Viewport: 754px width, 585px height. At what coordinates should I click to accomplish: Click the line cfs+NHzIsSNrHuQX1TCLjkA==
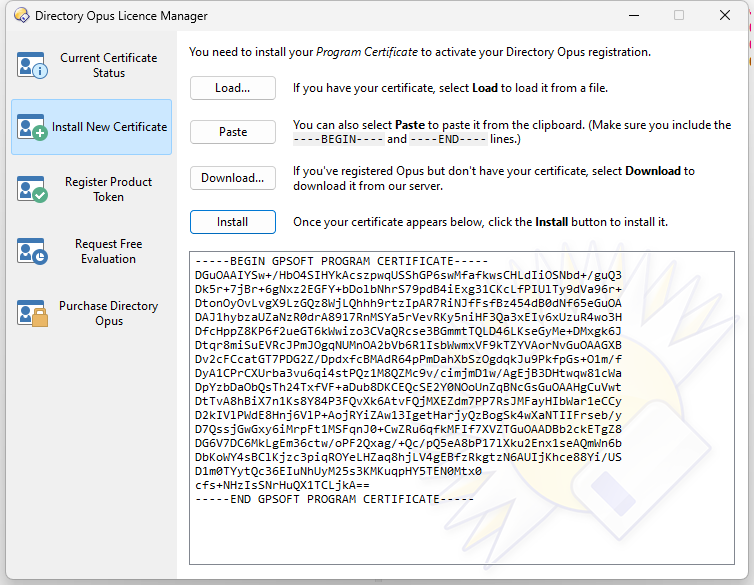pyautogui.click(x=282, y=485)
